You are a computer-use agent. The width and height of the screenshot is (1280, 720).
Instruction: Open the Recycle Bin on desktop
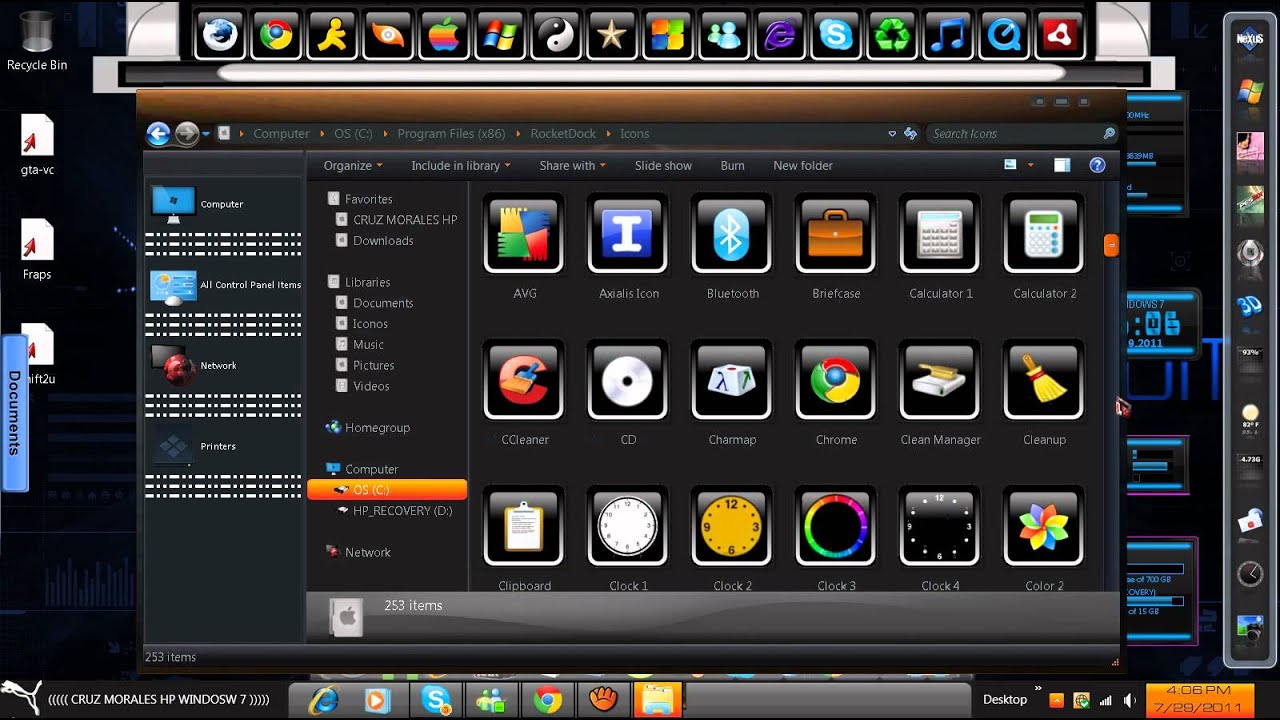pos(37,41)
